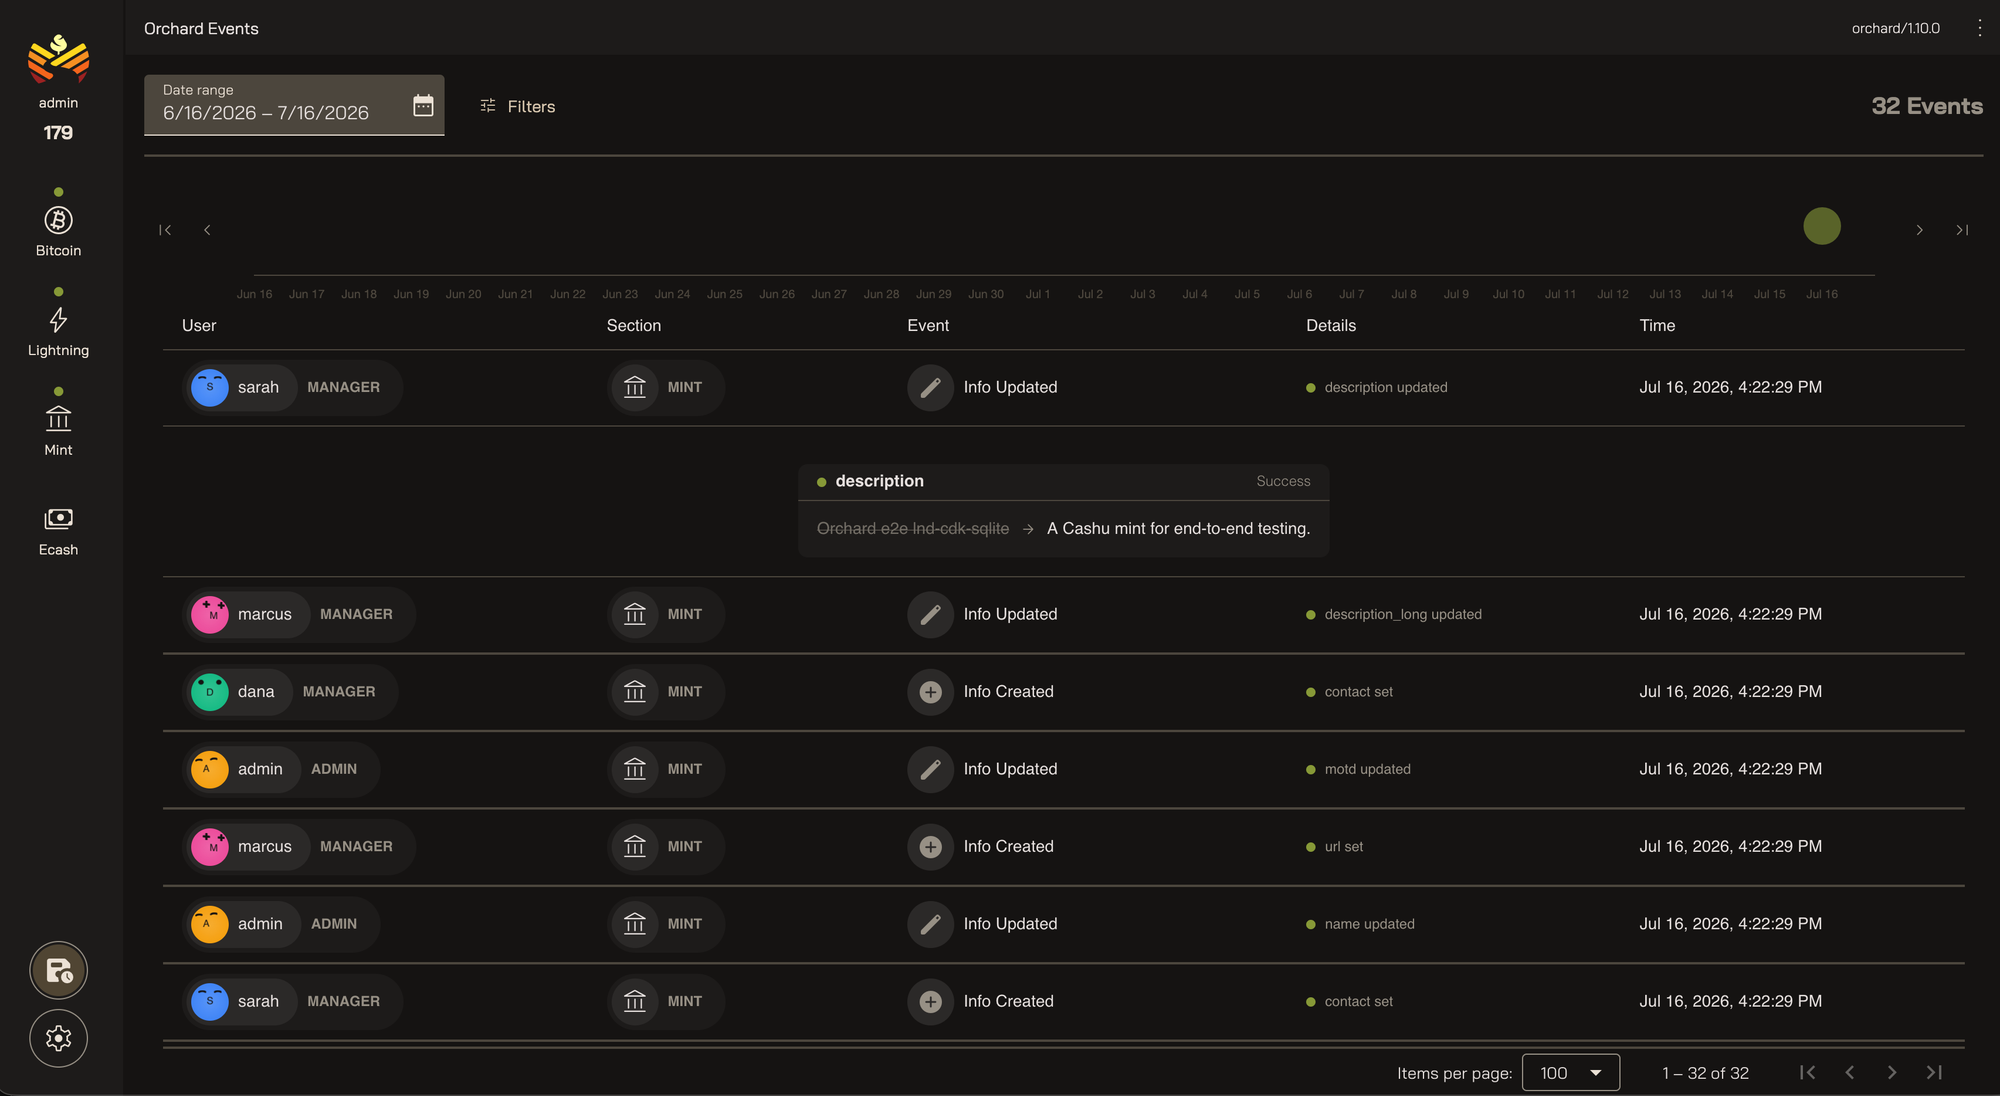The image size is (2000, 1096).
Task: Open the Lightning section
Action: 58,332
